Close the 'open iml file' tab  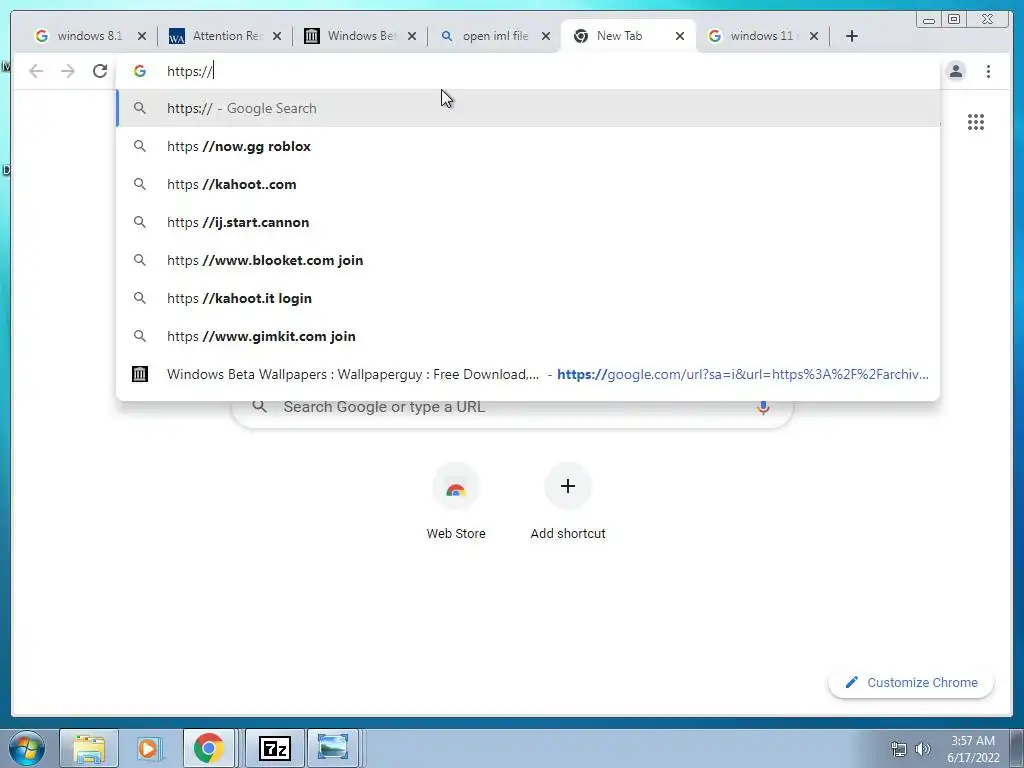[546, 36]
